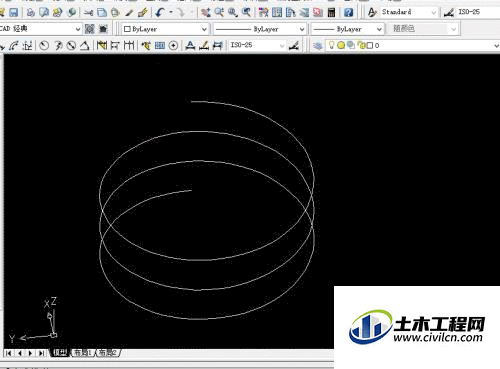The height and width of the screenshot is (369, 500).
Task: Click the Text Style icon beside Standard
Action: click(372, 13)
